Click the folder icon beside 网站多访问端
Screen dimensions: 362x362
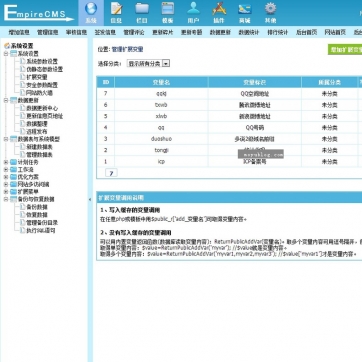point(13,184)
